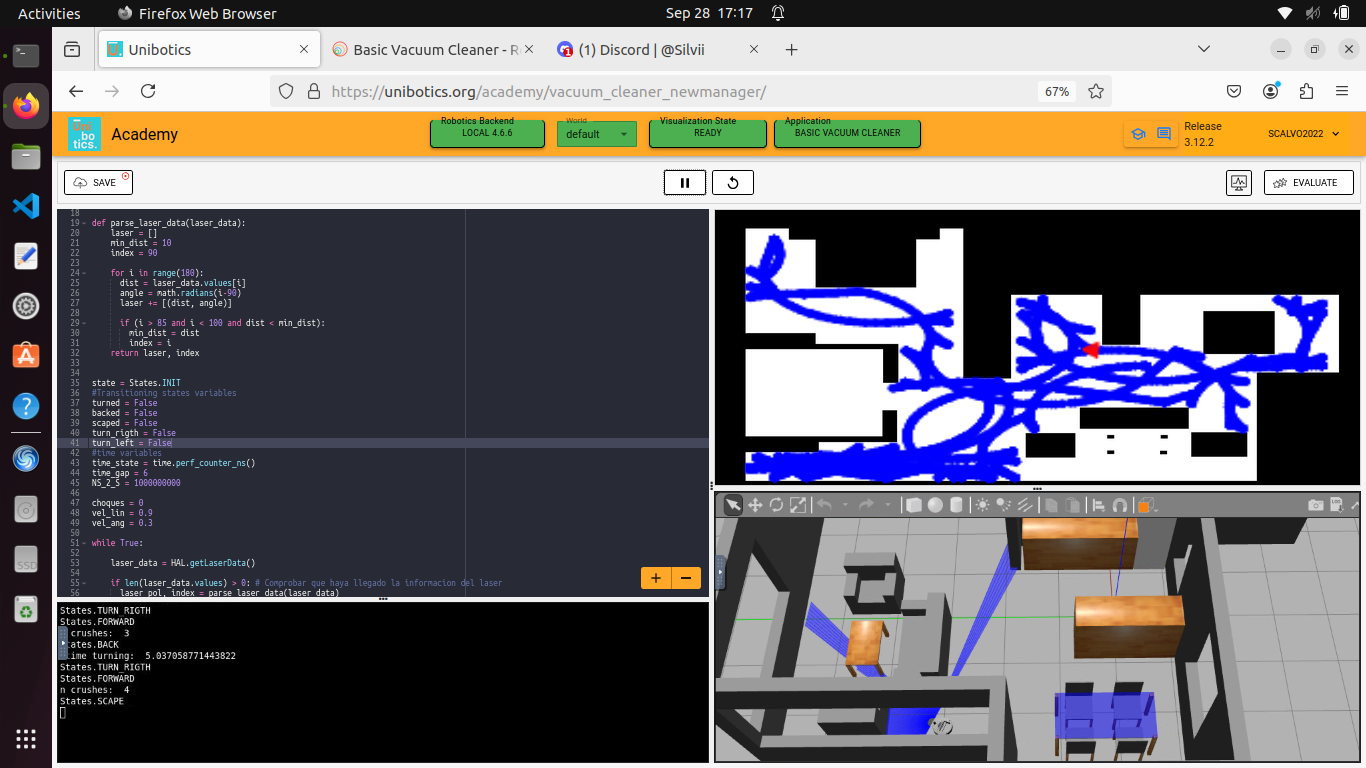The image size is (1366, 768).
Task: Increase editor font size with the plus button
Action: pyautogui.click(x=655, y=577)
